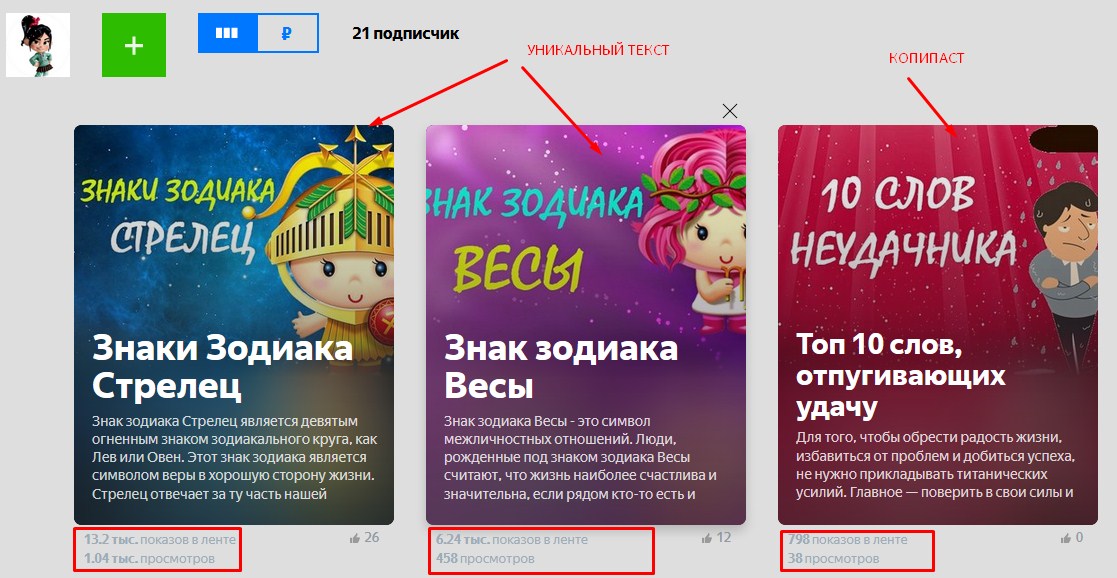The image size is (1117, 578).
Task: Click the like icon under the Топ 10 слов card
Action: coord(1066,539)
